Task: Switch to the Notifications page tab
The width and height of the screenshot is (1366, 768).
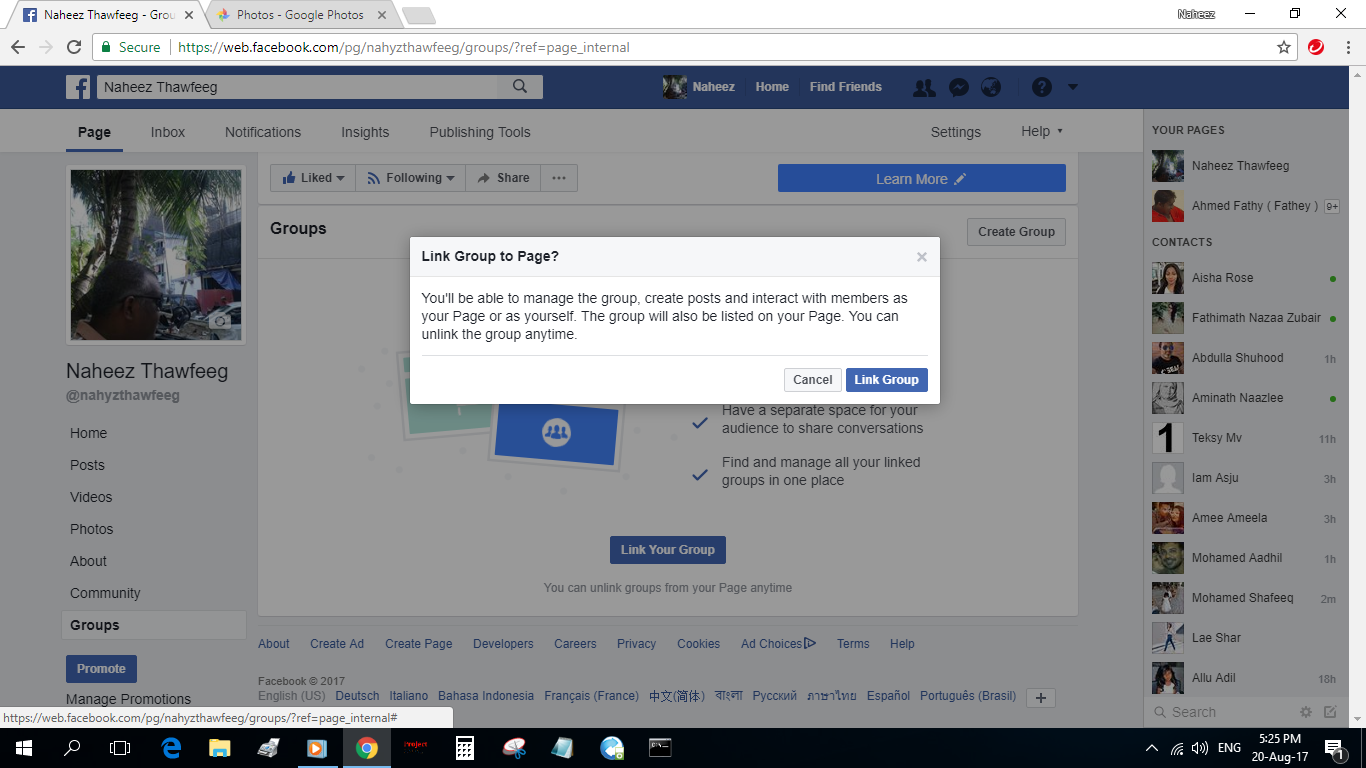Action: (x=263, y=132)
